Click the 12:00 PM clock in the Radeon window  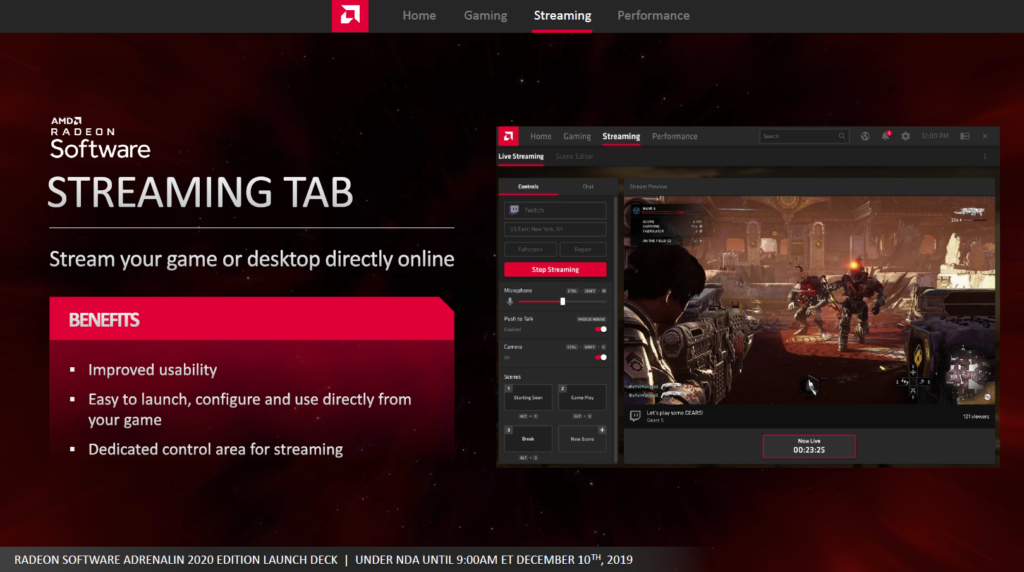tap(935, 136)
